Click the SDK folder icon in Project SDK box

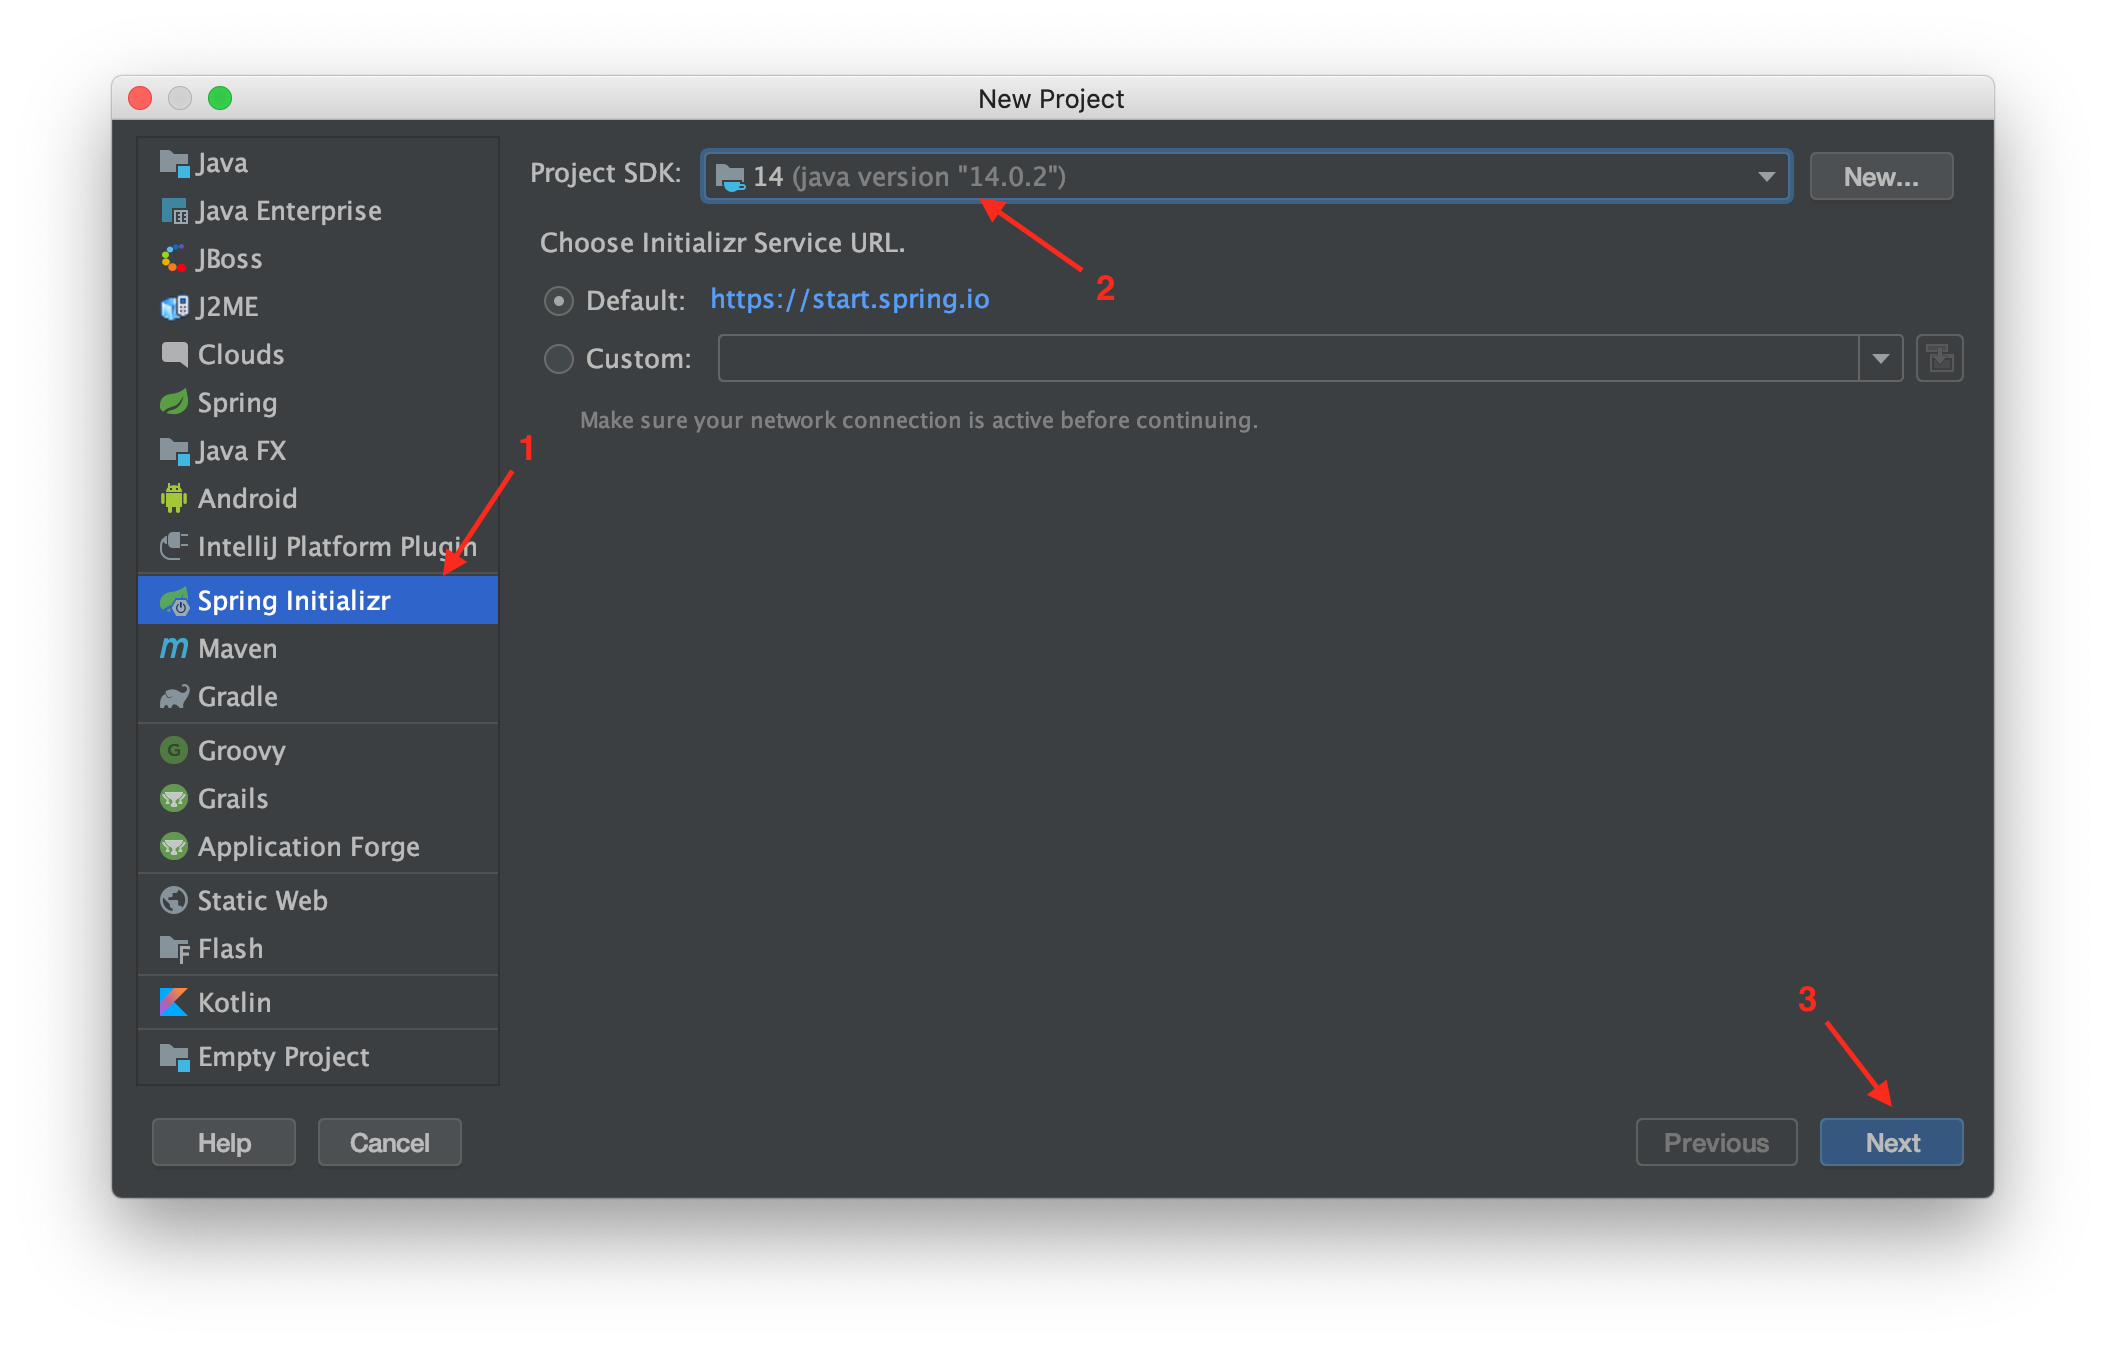(730, 177)
